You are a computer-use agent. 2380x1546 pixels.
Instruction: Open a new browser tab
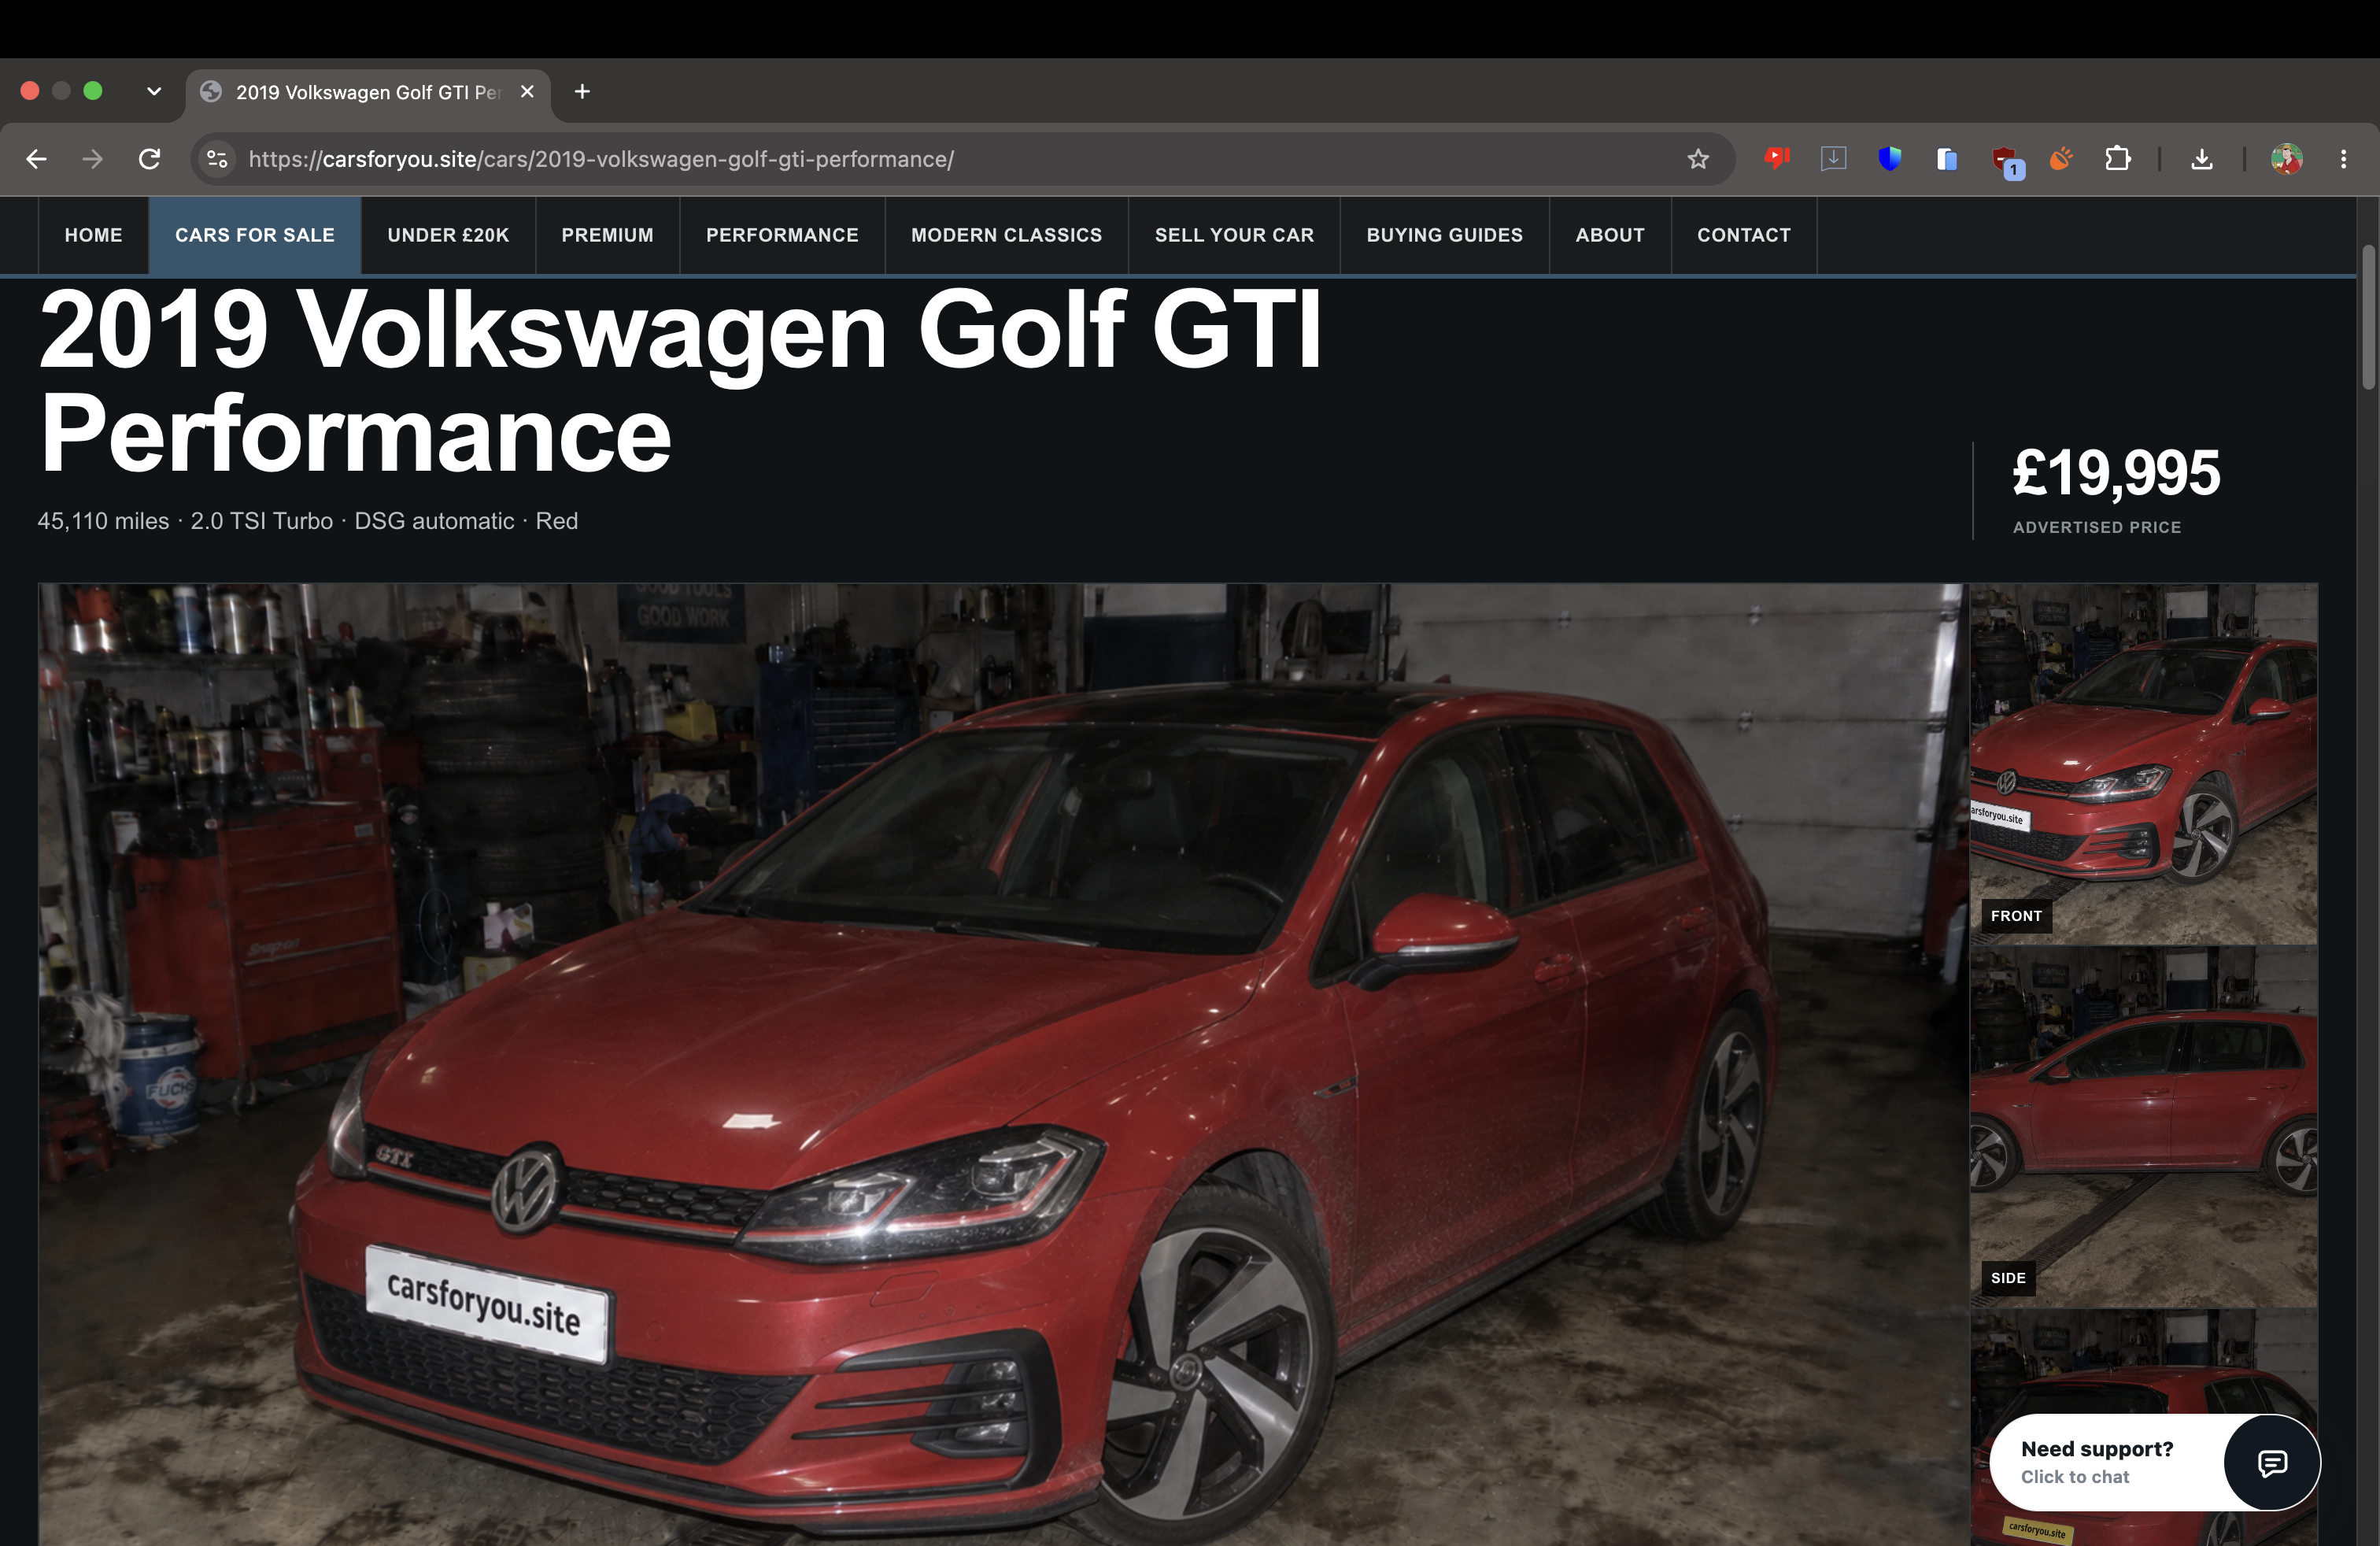582,92
